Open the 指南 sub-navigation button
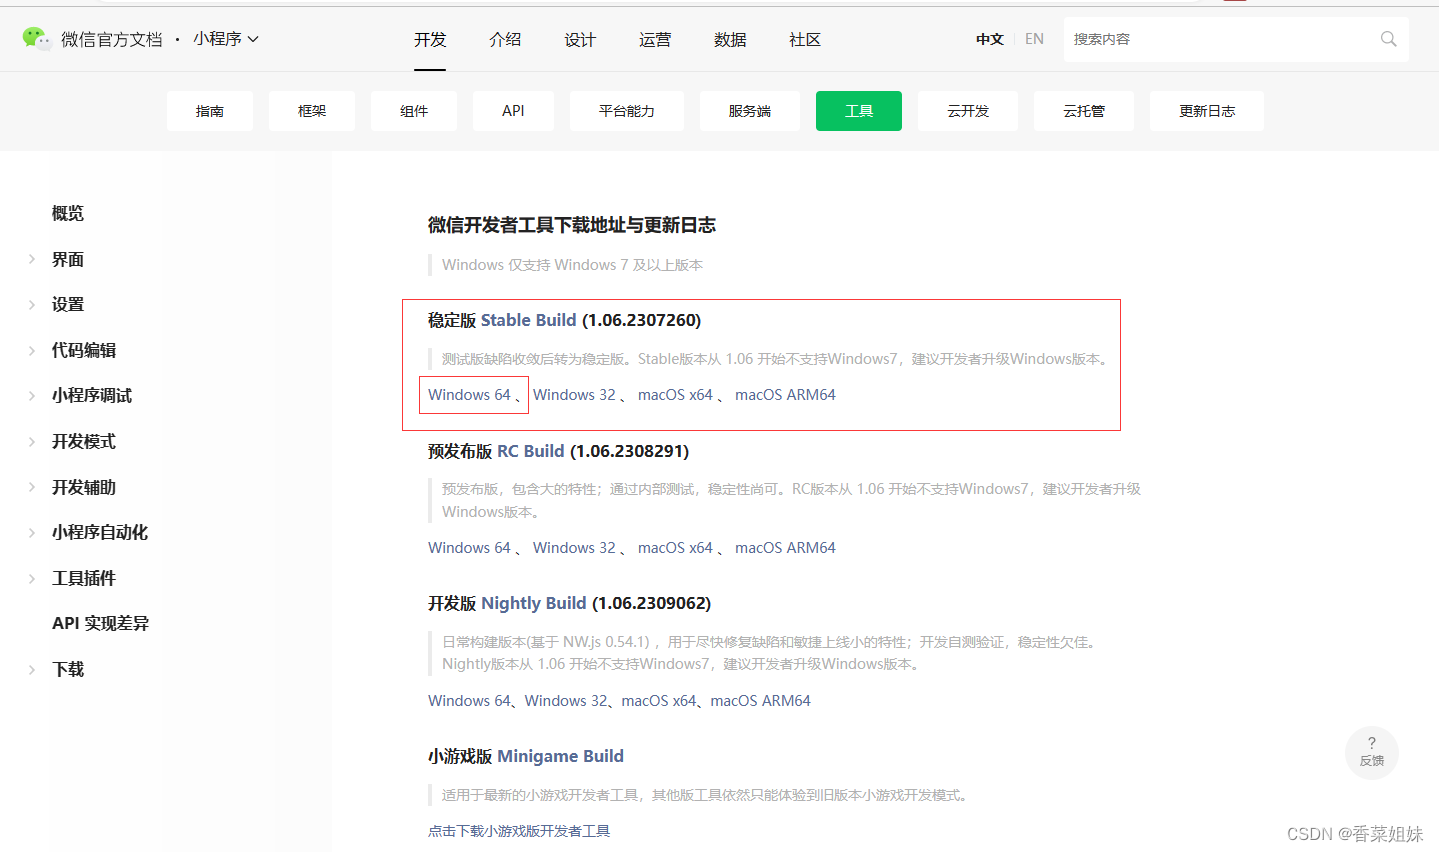The width and height of the screenshot is (1439, 852). [x=210, y=111]
